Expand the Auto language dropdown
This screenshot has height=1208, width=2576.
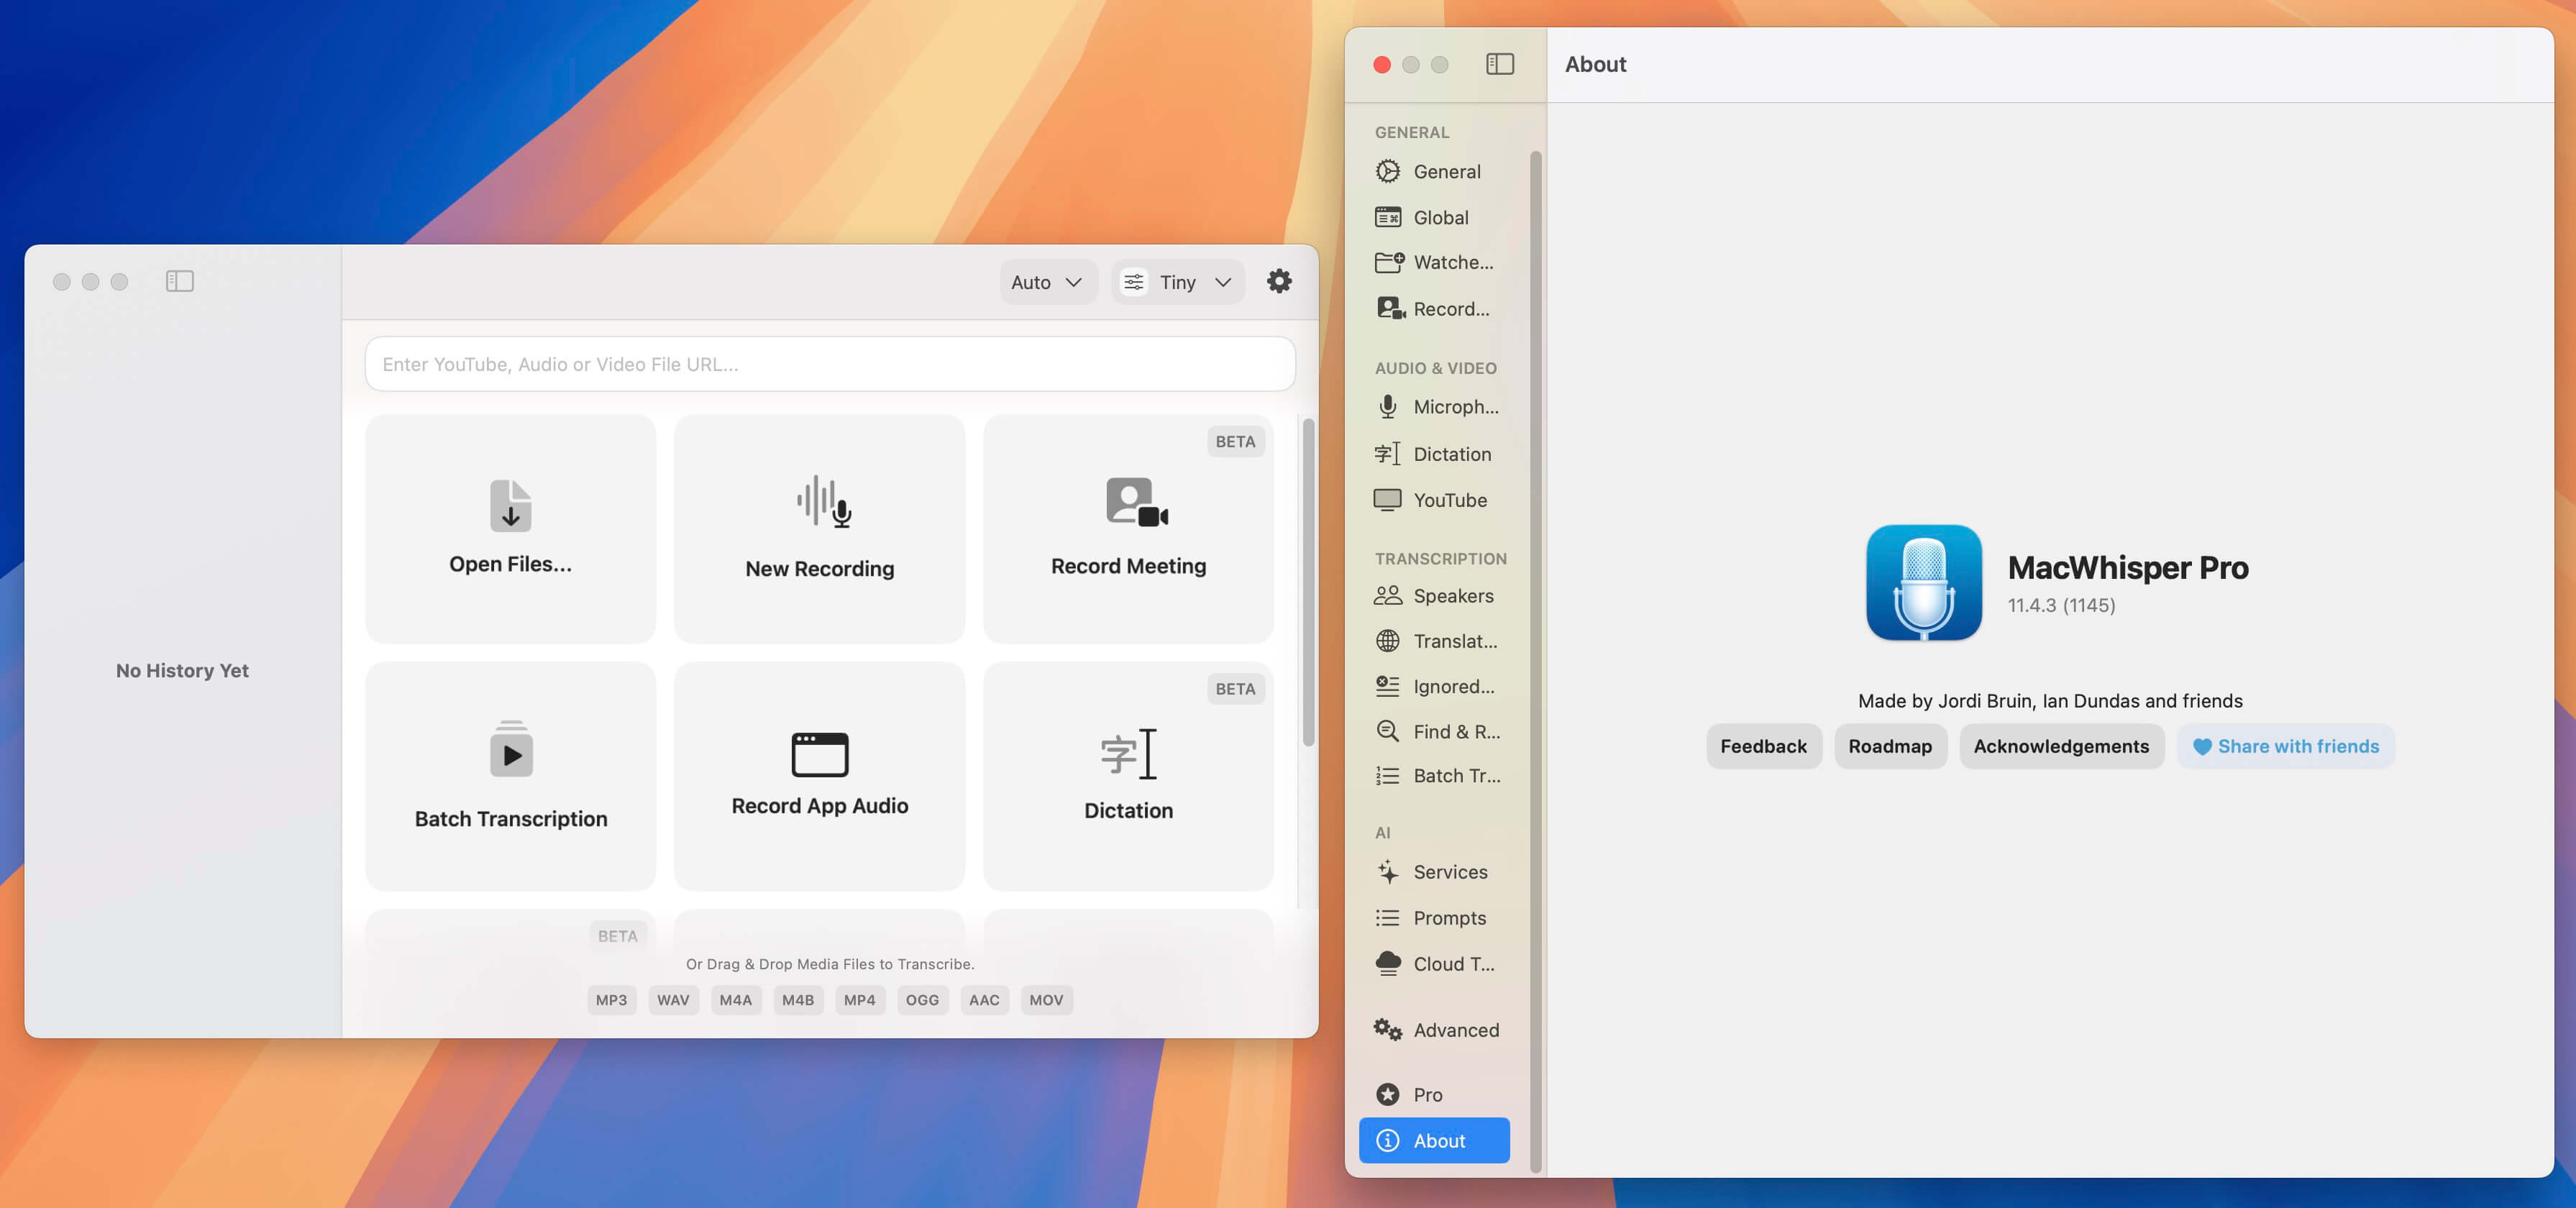pyautogui.click(x=1047, y=282)
